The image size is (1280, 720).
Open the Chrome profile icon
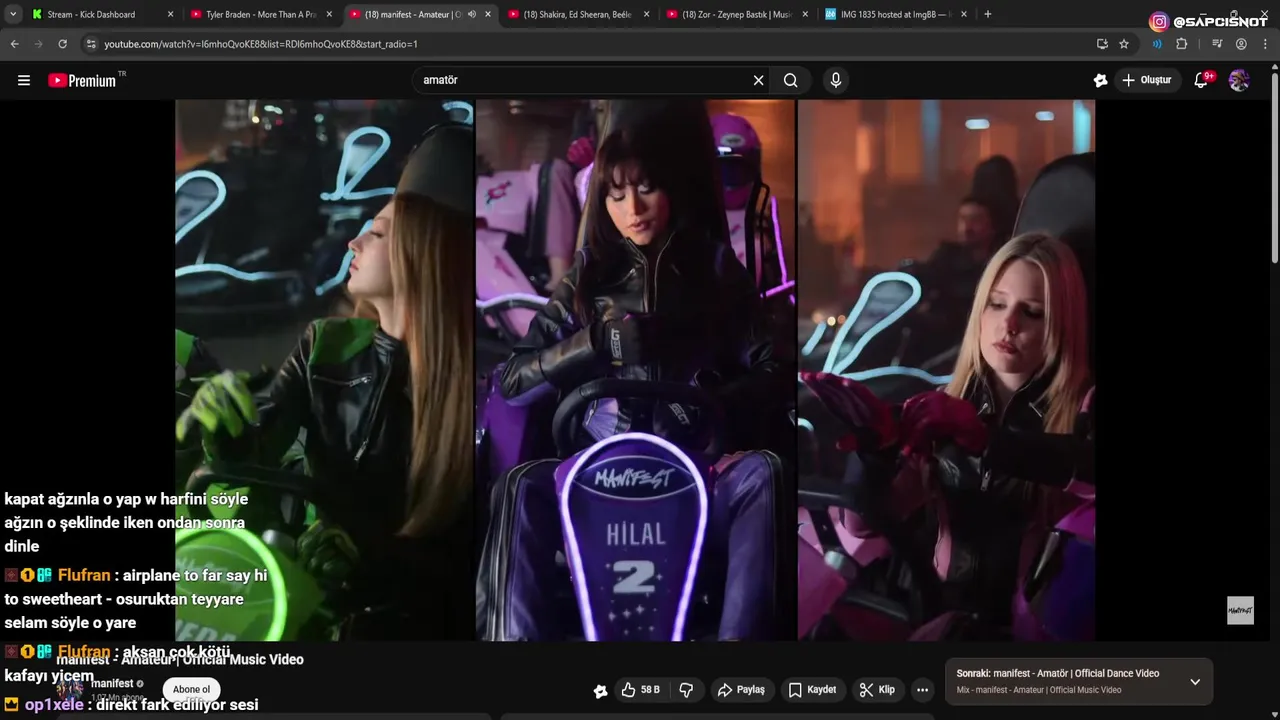[1241, 44]
